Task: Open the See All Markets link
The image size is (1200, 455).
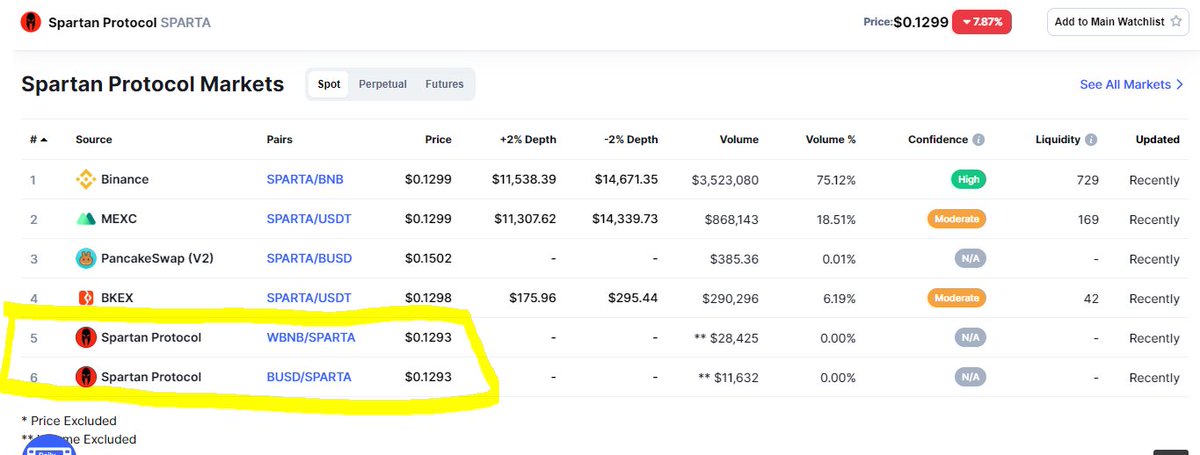Action: tap(1132, 85)
